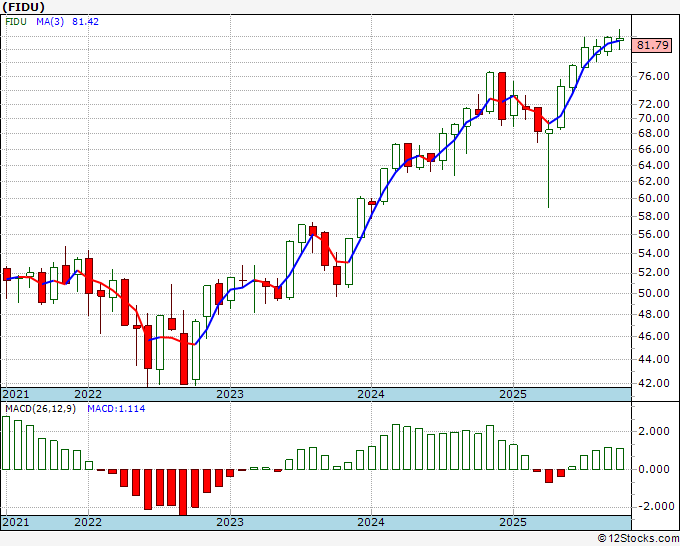The image size is (680, 546).
Task: Click the 66.00 price axis label
Action: coord(654,149)
